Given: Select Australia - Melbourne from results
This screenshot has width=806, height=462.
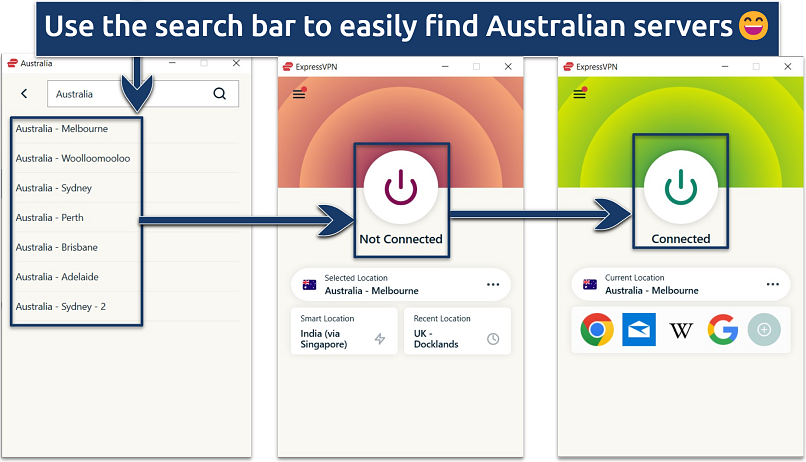Looking at the screenshot, I should [62, 128].
